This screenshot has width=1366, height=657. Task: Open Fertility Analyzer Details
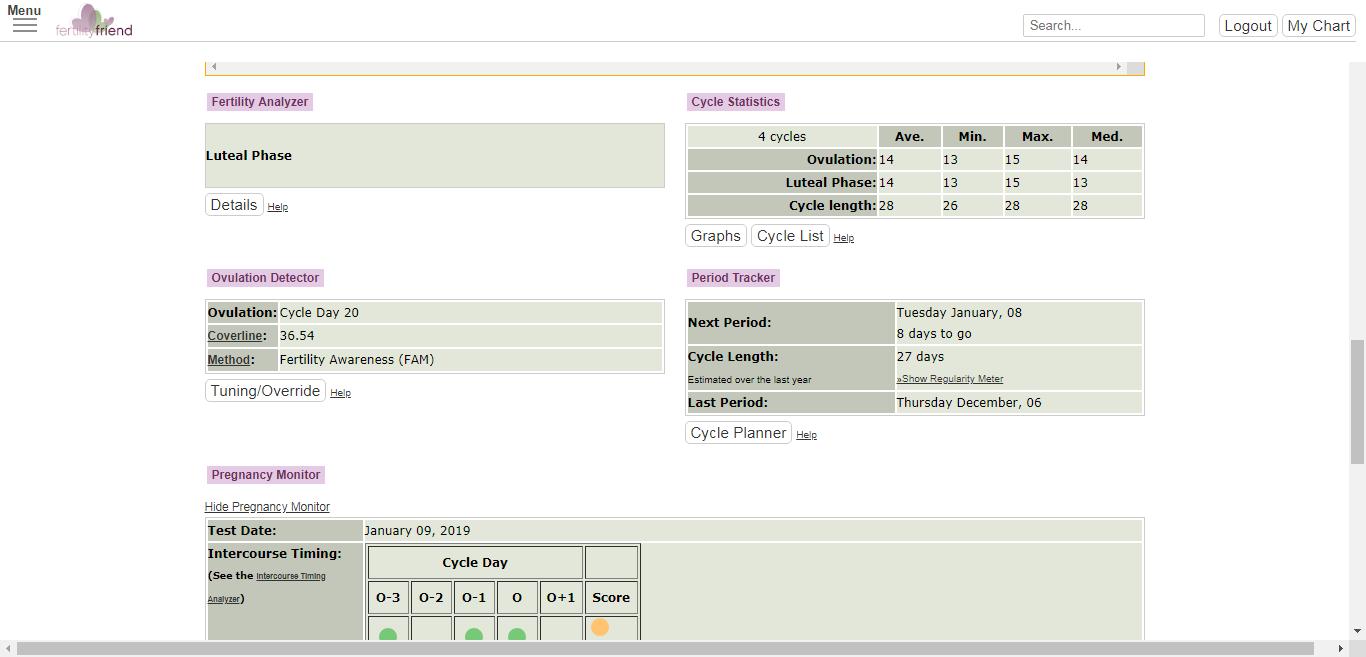[x=234, y=205]
